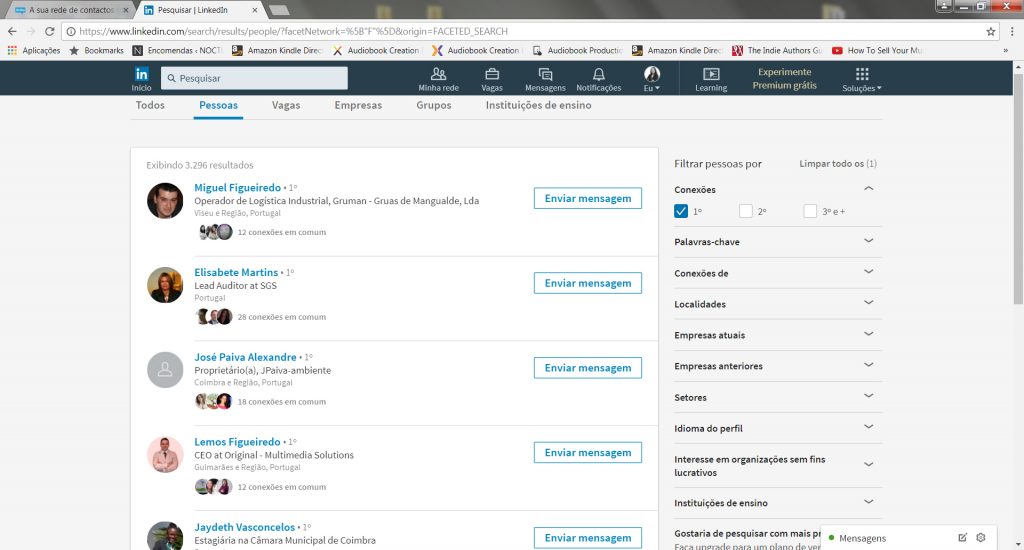Open Aplicações apps shortcut in bookmarks bar
Screen dimensions: 1024x550
coord(33,50)
